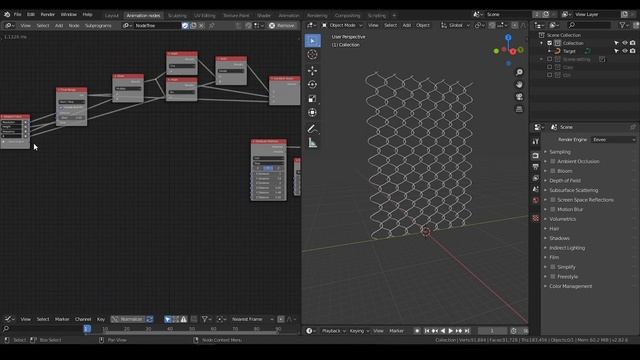Open Subprograms menu in node editor

pyautogui.click(x=98, y=25)
